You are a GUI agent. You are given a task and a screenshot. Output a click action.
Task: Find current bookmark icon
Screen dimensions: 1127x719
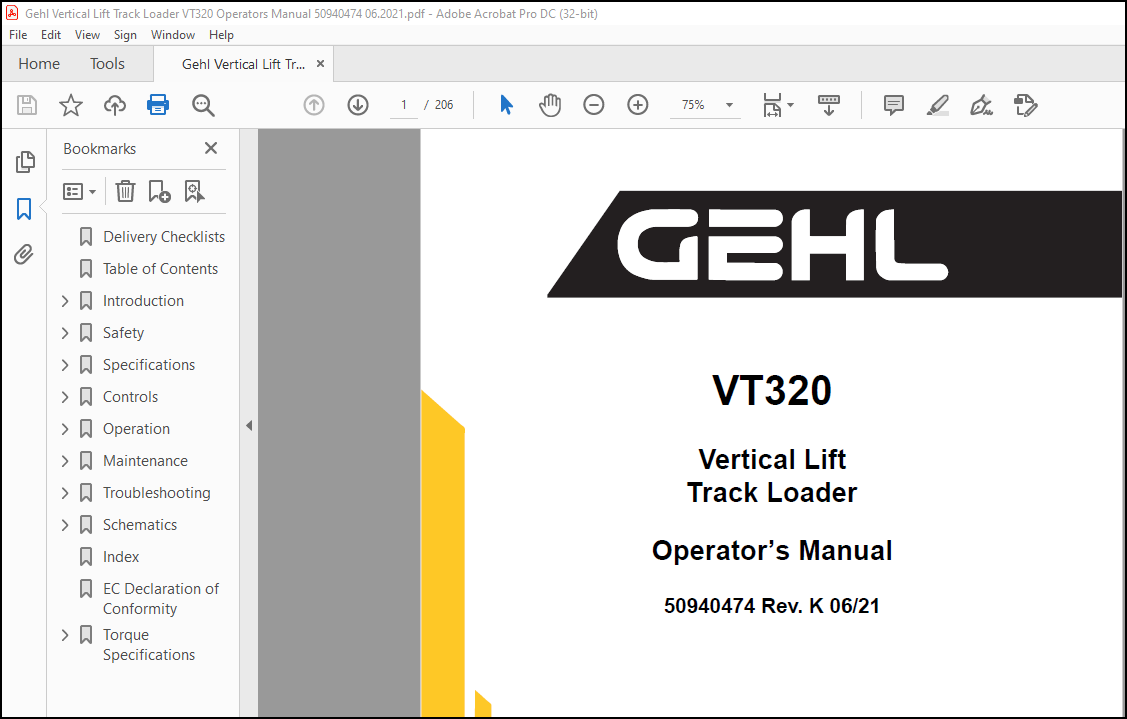[194, 191]
